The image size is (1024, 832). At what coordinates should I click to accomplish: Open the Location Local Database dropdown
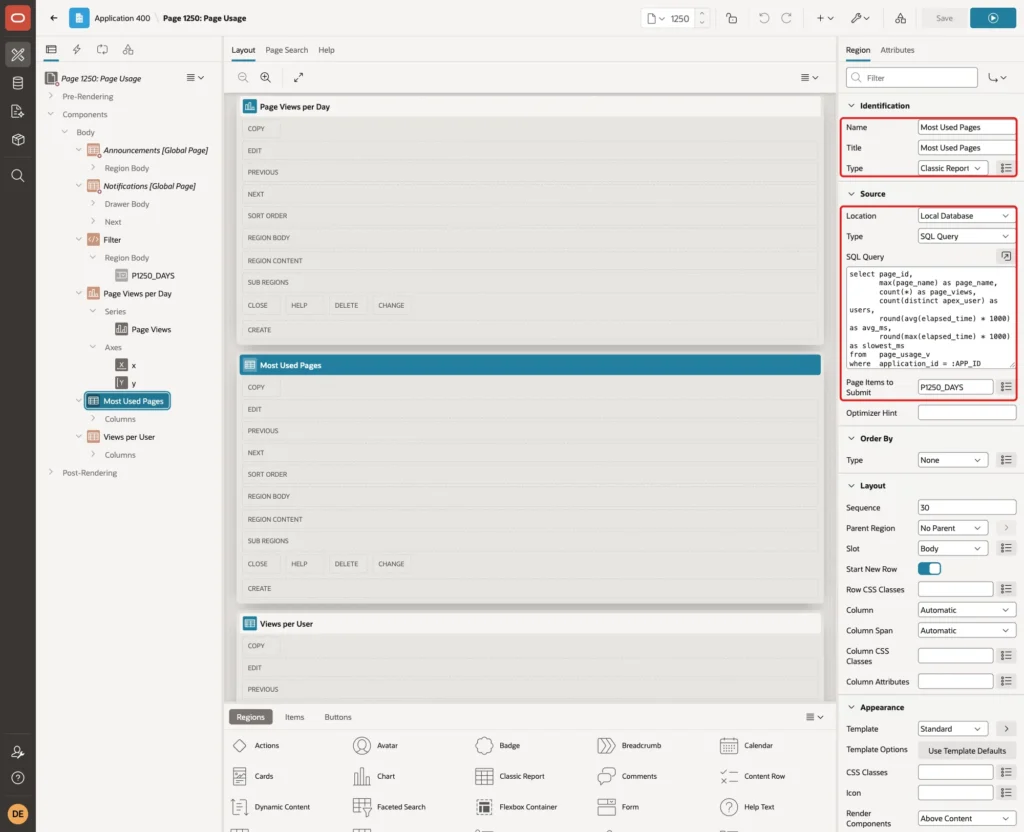(x=967, y=216)
